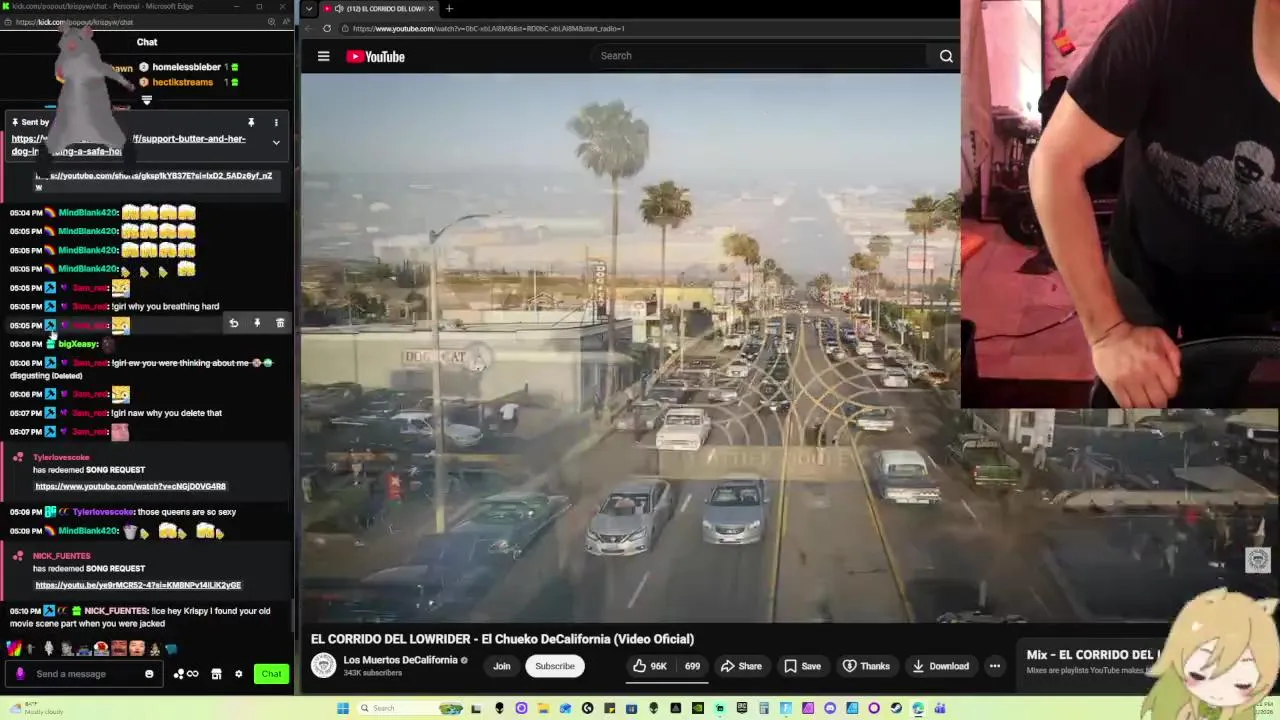Share the El Corrido del Lowrider video
Viewport: 1280px width, 720px height.
pos(741,666)
